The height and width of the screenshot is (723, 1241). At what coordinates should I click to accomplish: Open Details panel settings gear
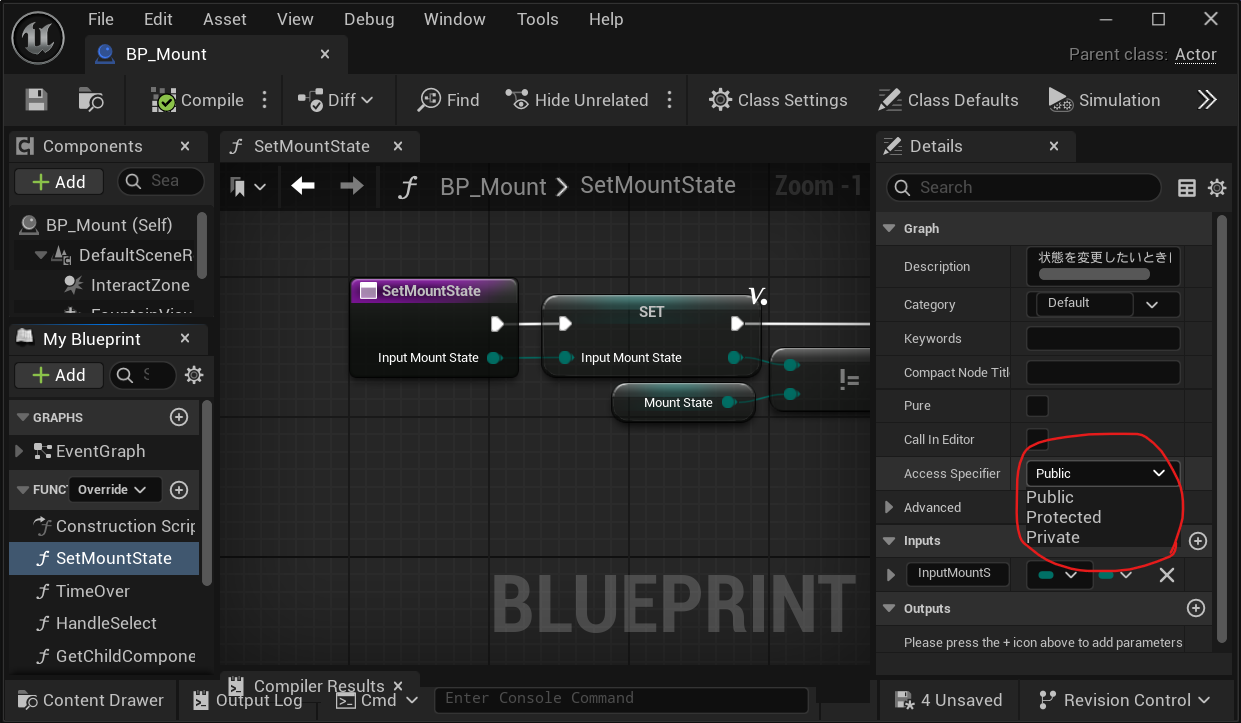(1217, 188)
